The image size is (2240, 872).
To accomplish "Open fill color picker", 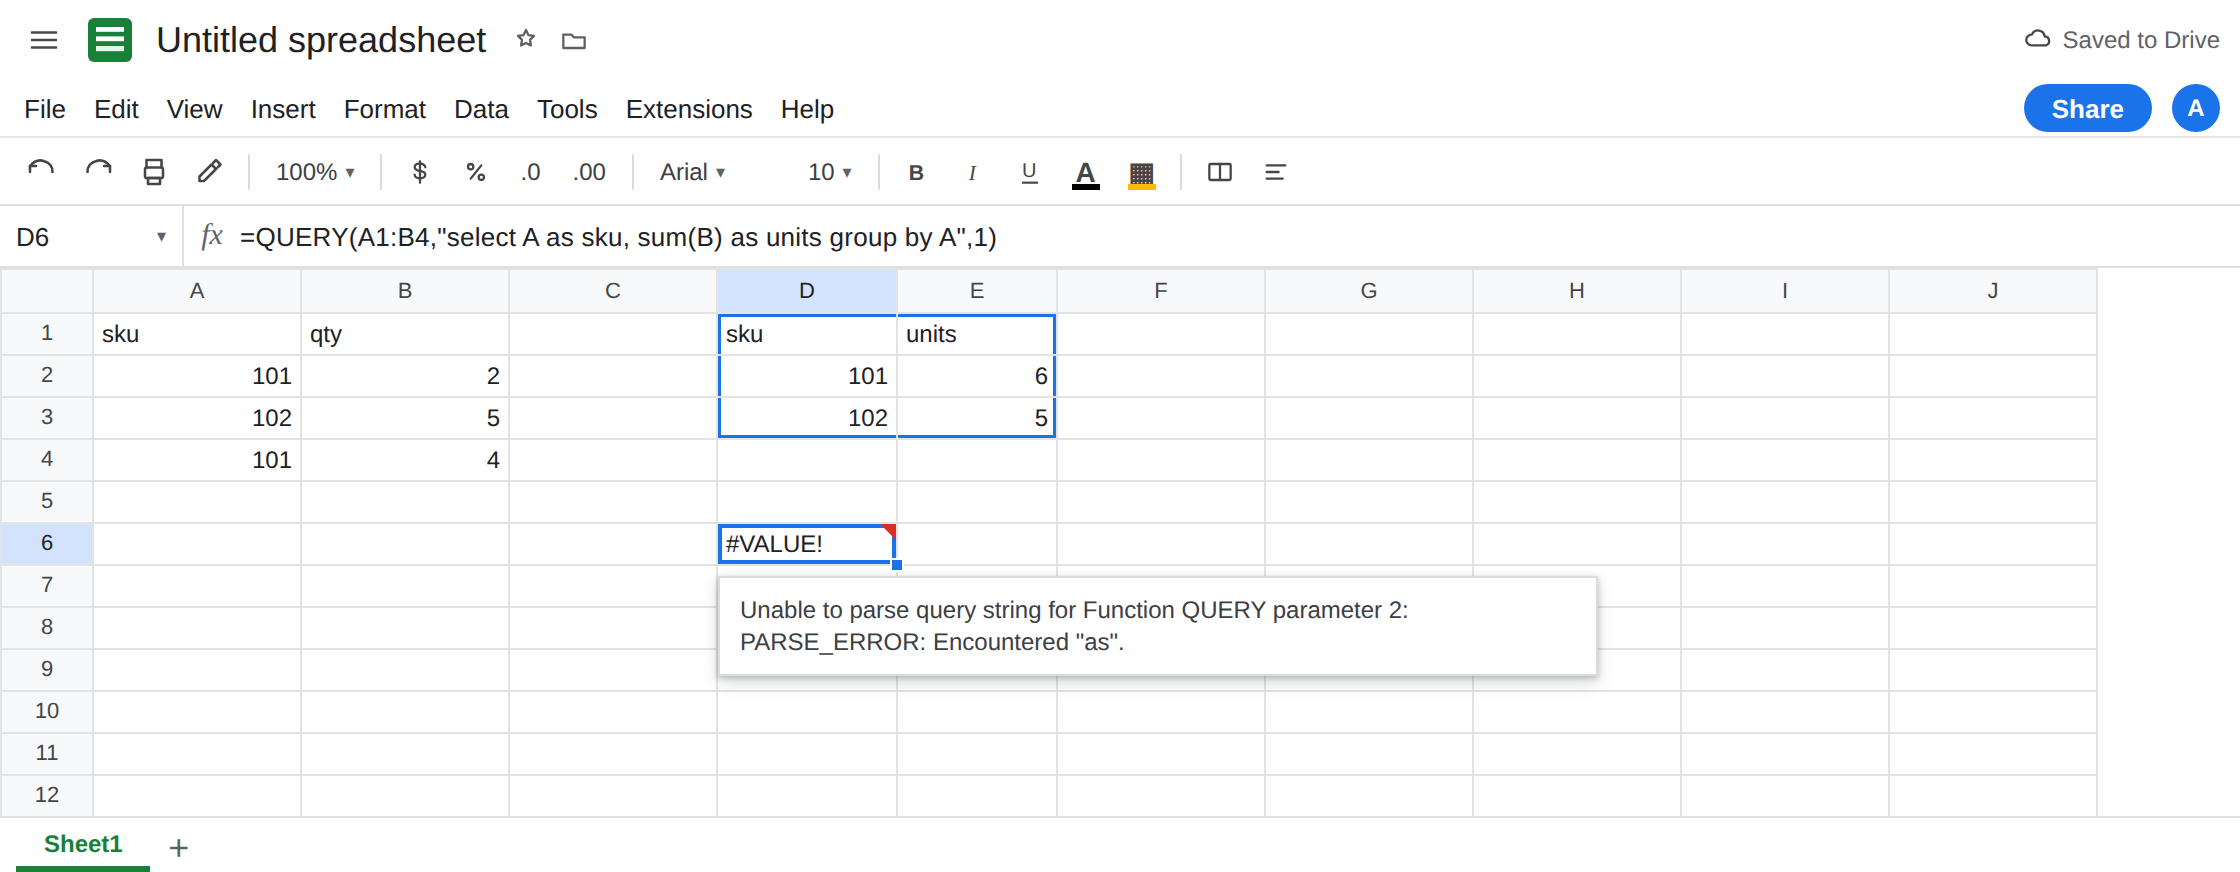I will coord(1142,173).
